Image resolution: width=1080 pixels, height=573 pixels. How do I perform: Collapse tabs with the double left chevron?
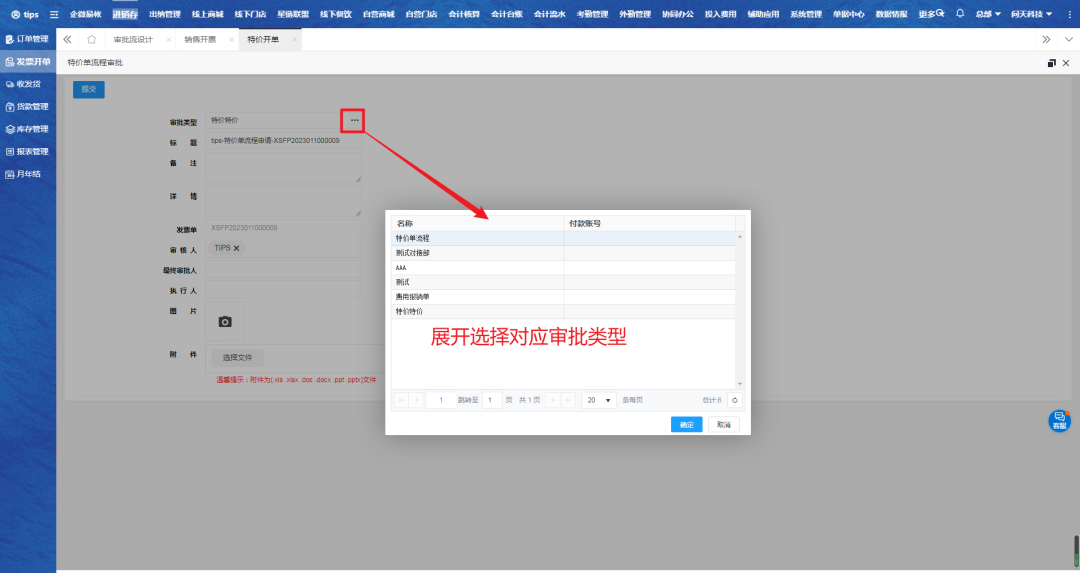pos(67,39)
